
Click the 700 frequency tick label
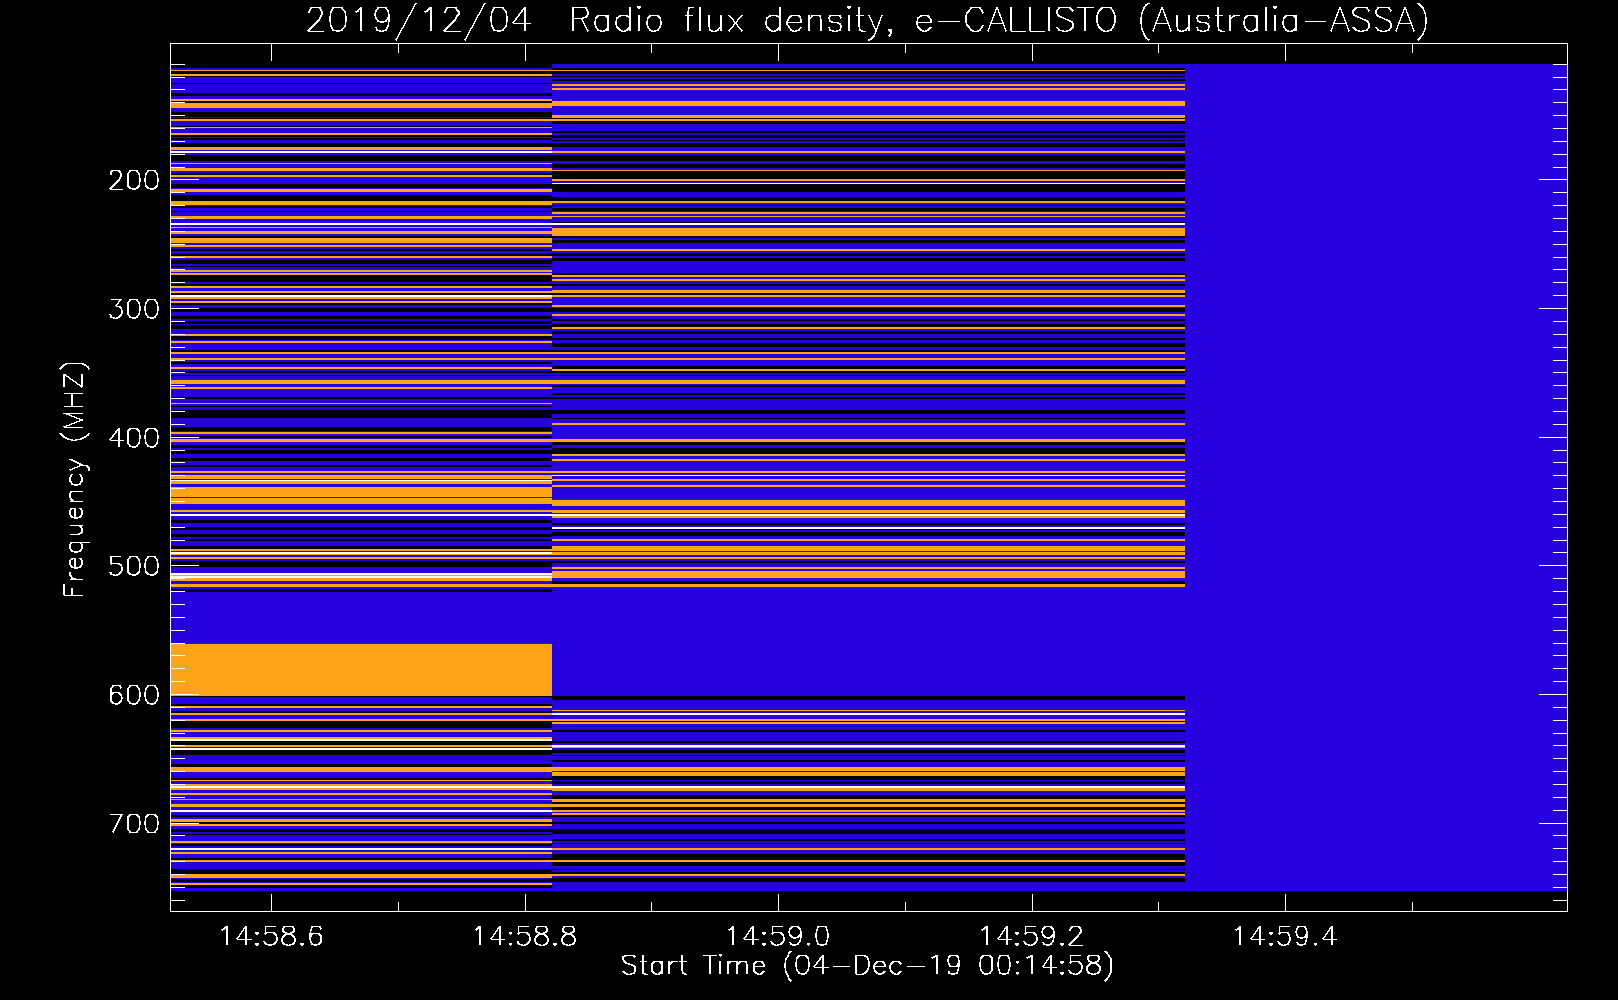point(134,824)
